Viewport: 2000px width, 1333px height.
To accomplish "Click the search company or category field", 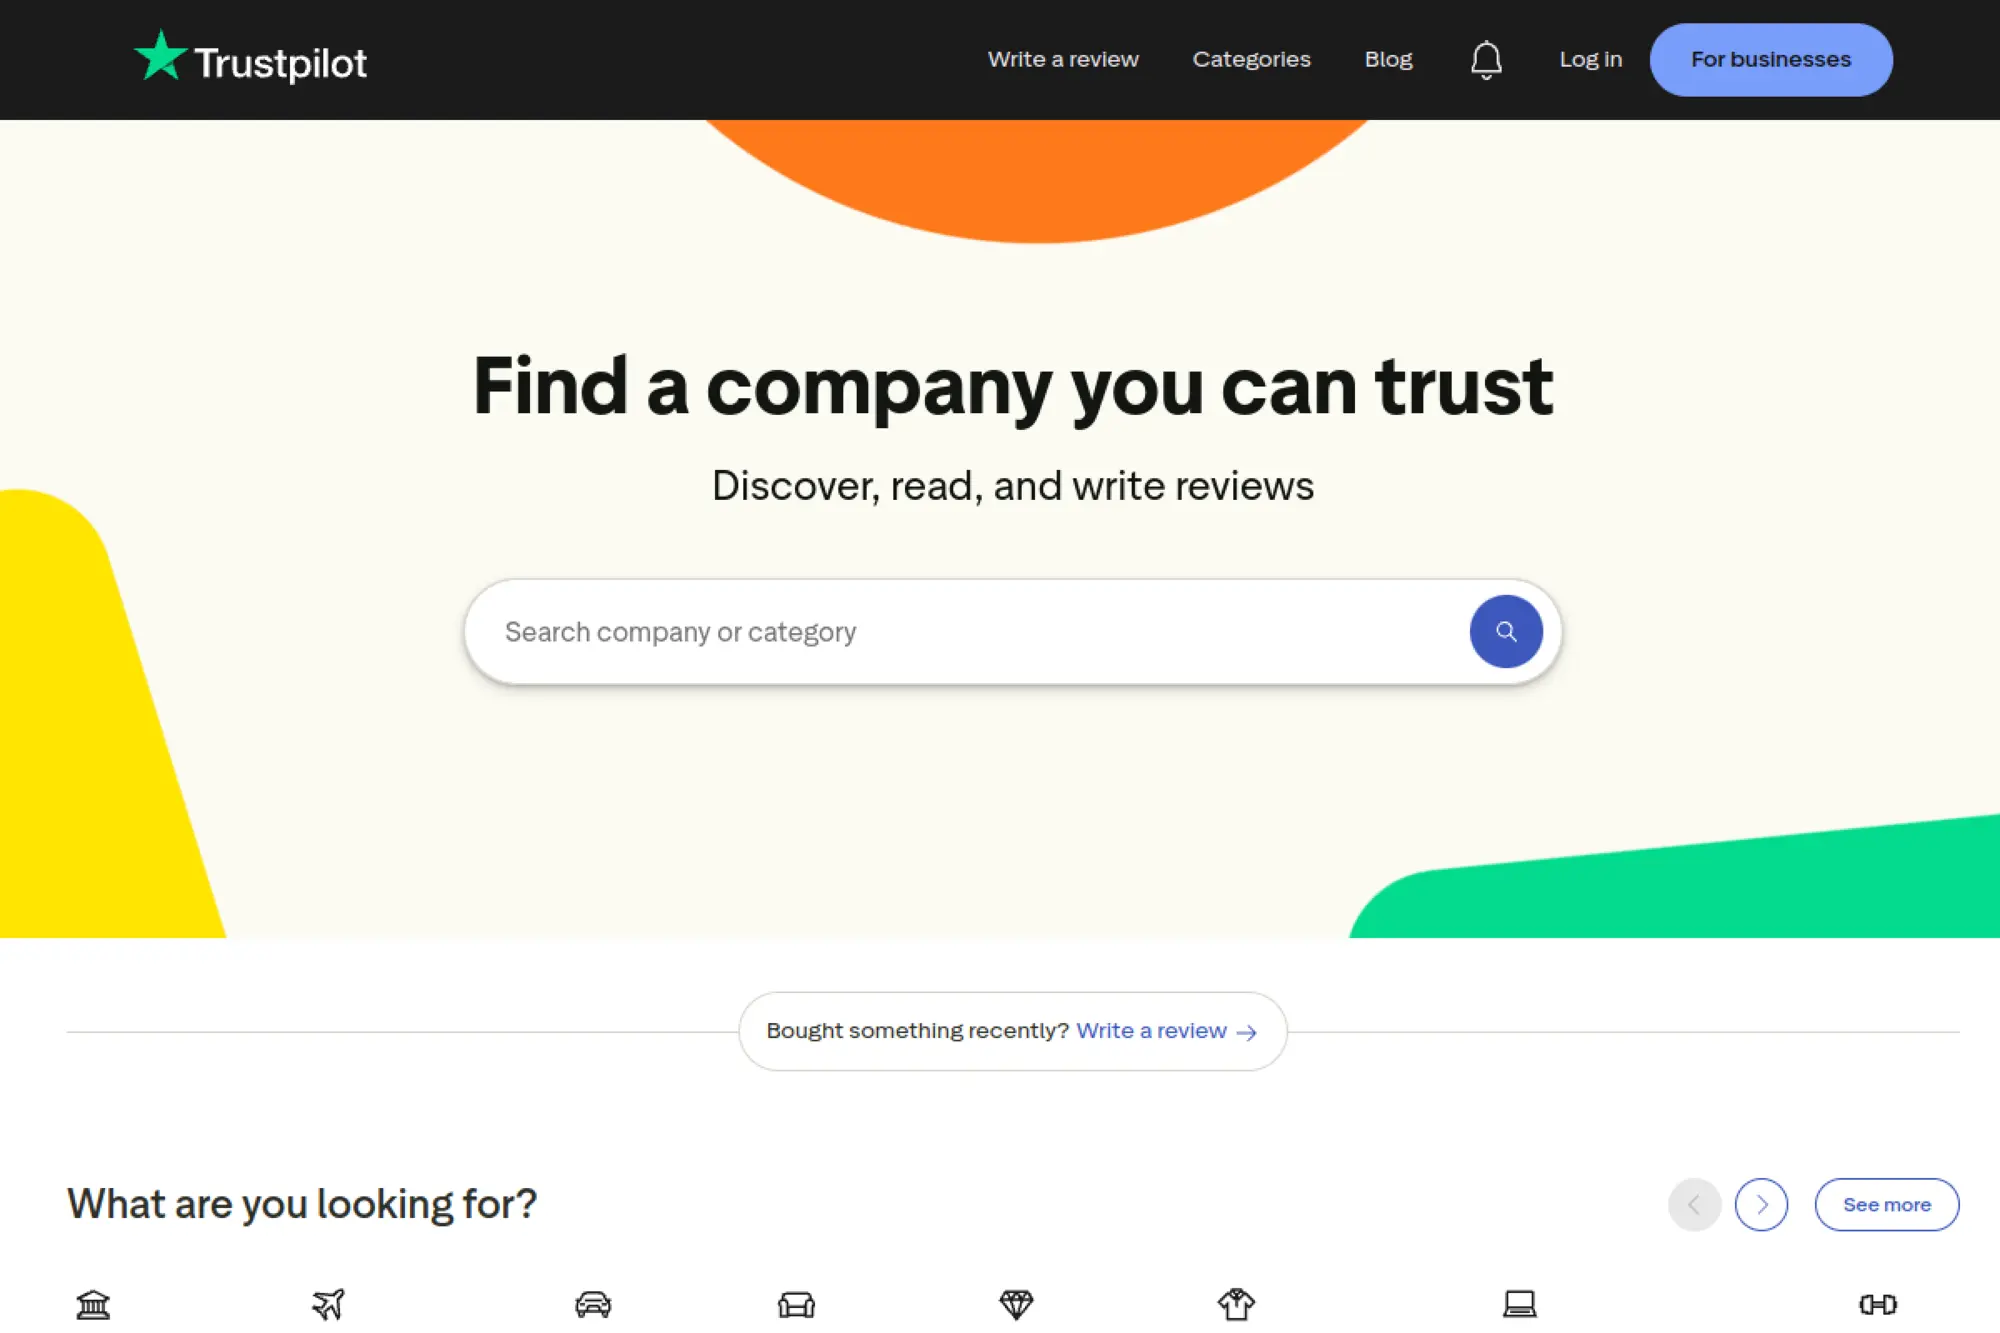I will click(x=900, y=631).
